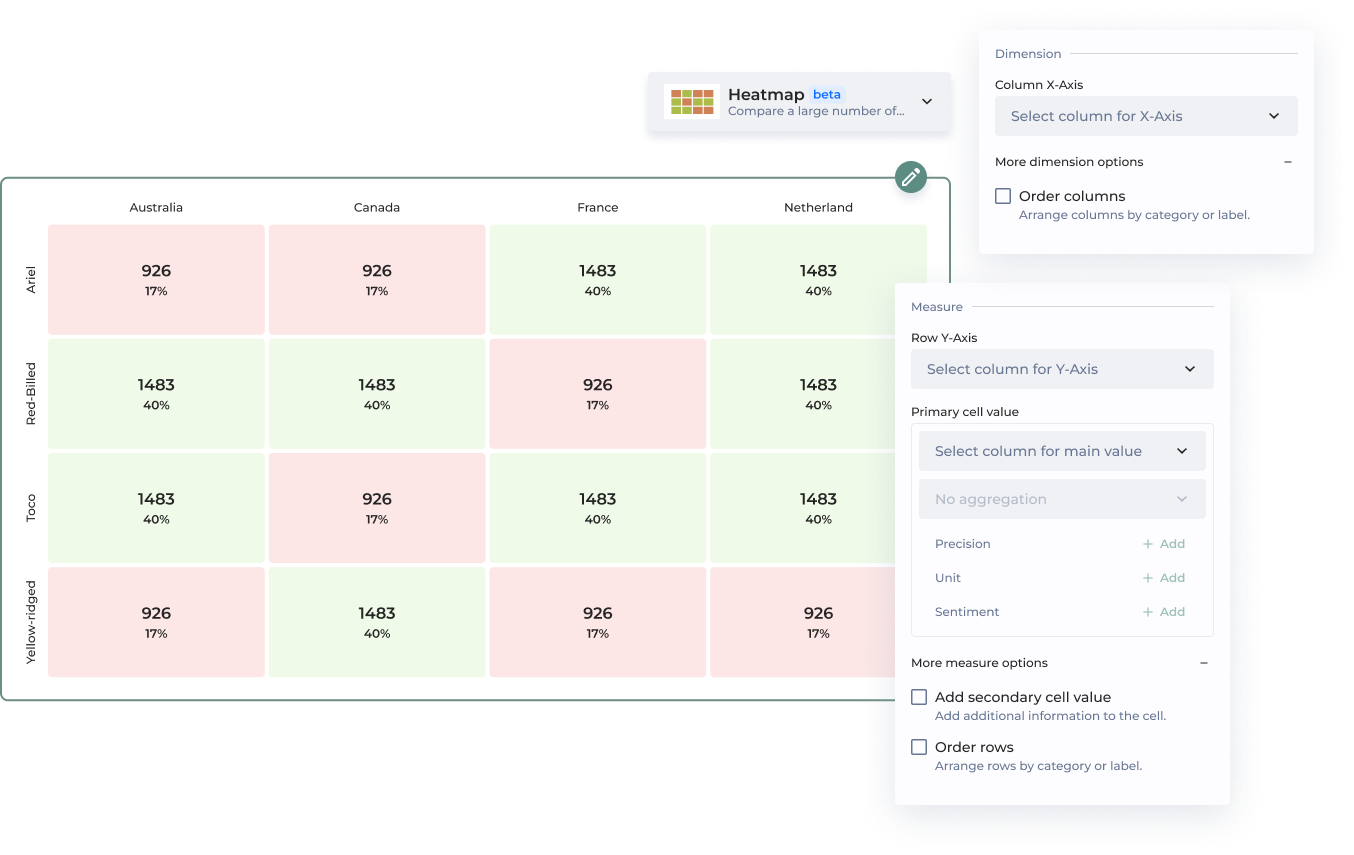Click the green Toco France heatmap cell
This screenshot has height=855, width=1354.
[597, 507]
